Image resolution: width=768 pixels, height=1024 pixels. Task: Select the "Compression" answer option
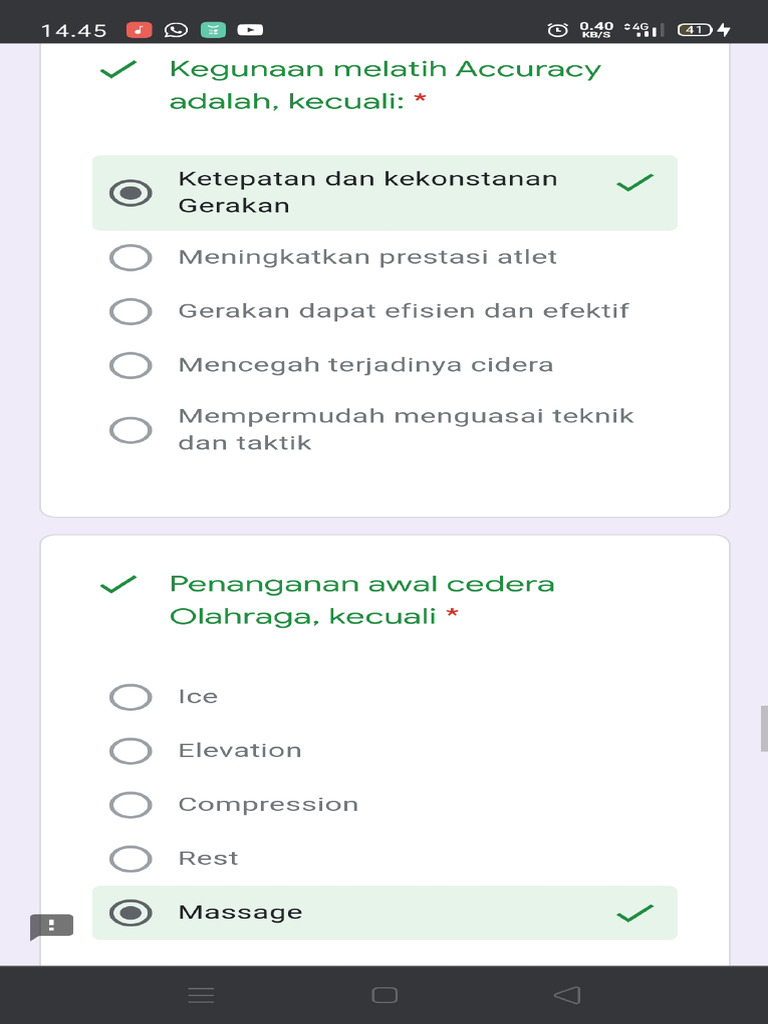tap(131, 805)
